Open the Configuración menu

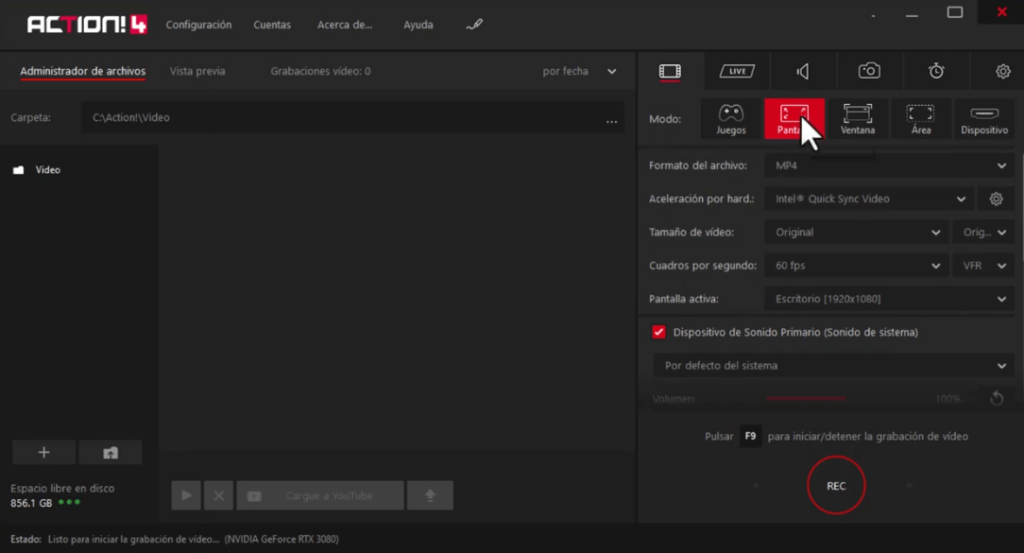coord(198,25)
